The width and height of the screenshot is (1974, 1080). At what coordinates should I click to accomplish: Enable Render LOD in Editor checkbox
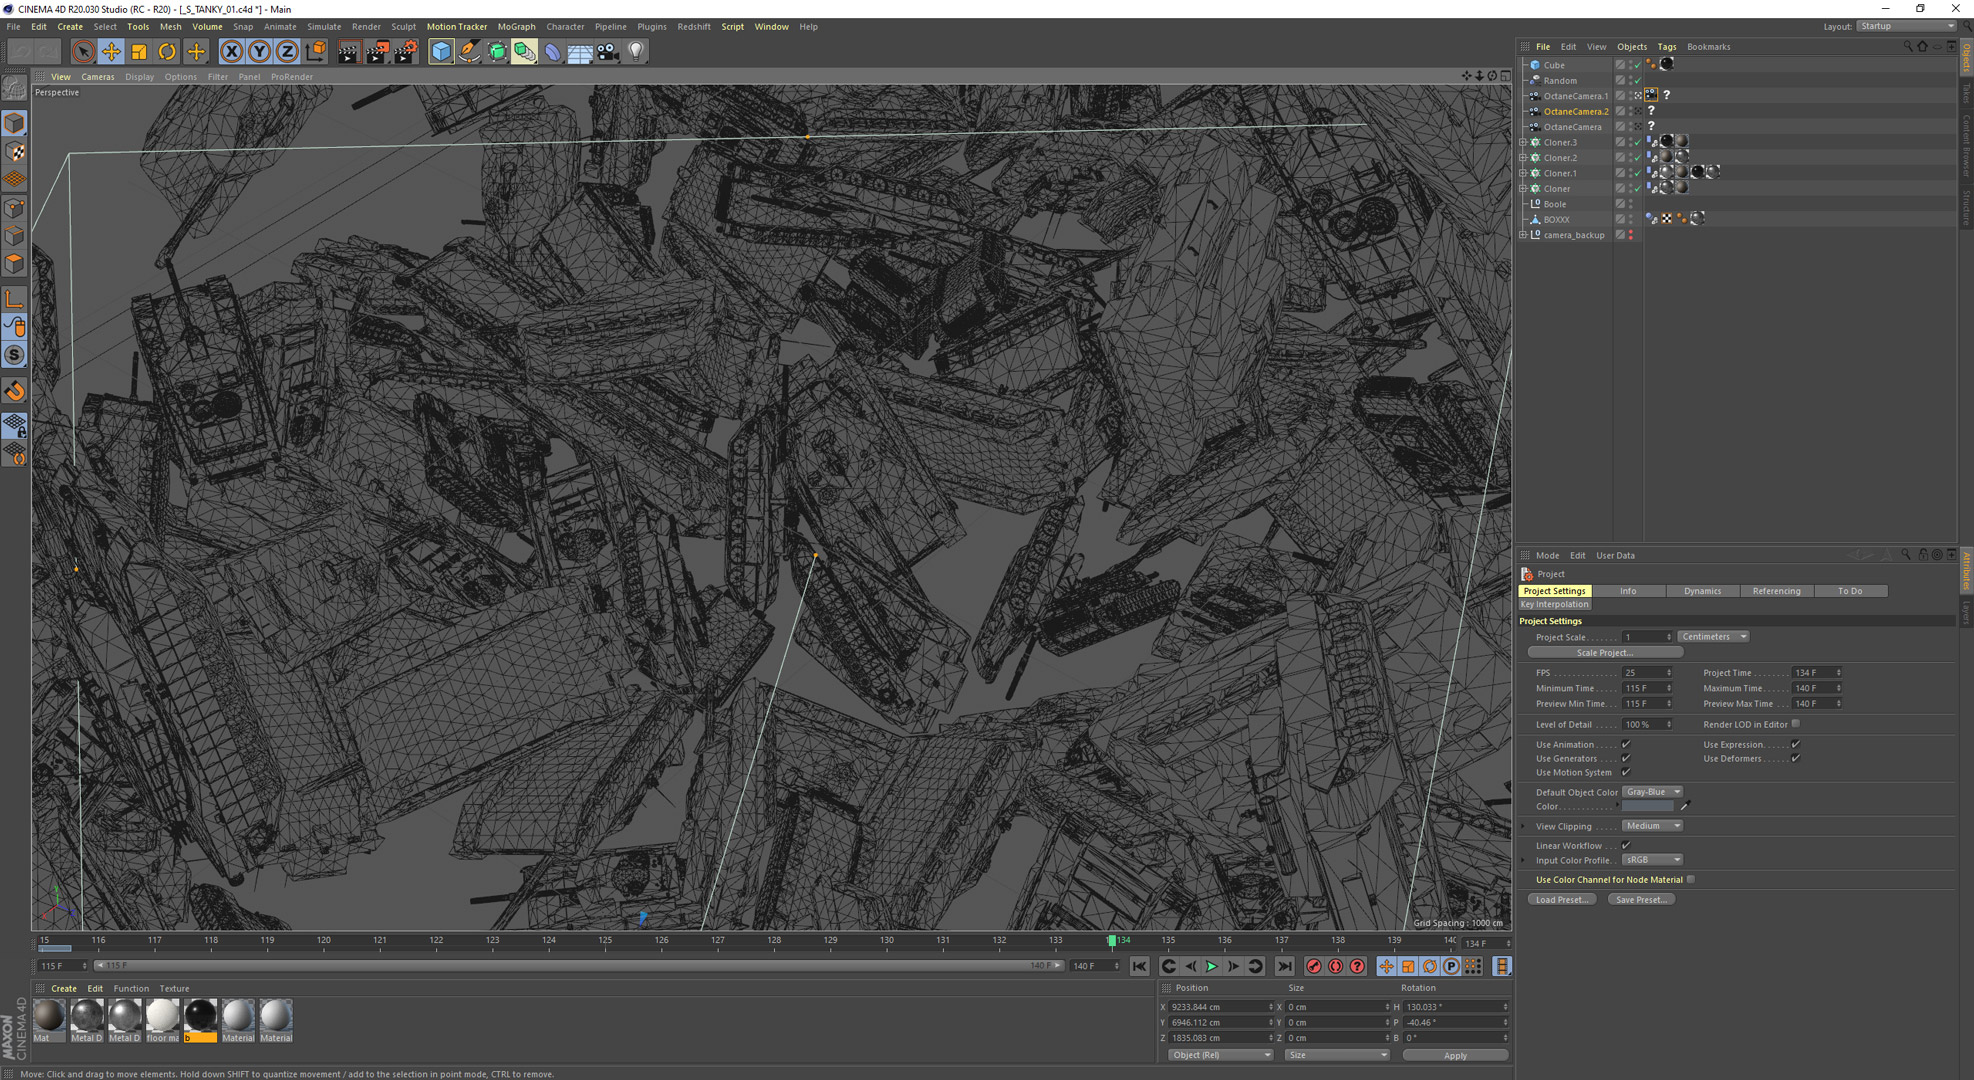click(x=1796, y=724)
